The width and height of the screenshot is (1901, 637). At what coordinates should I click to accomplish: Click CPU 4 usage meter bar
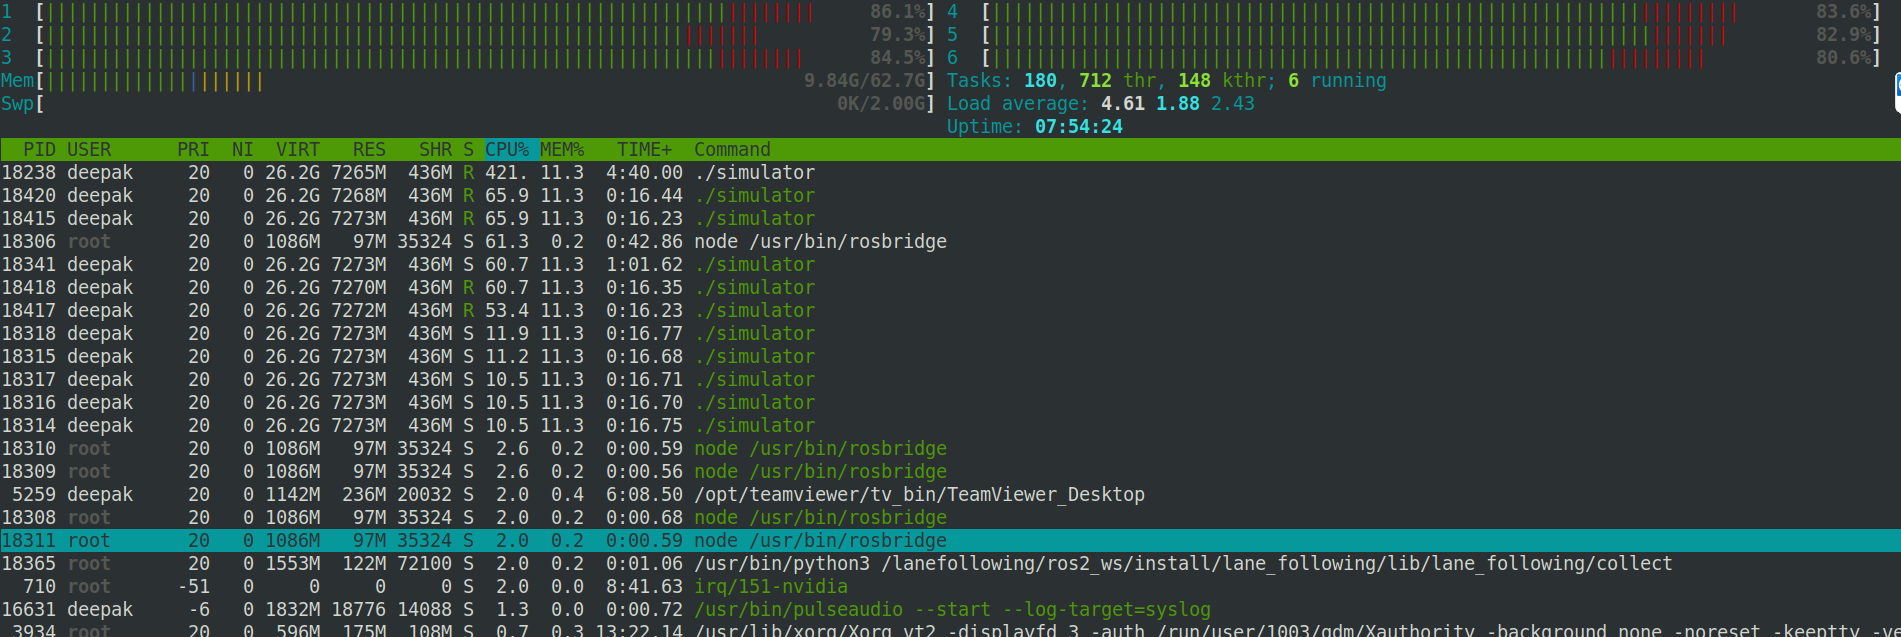pyautogui.click(x=1432, y=12)
